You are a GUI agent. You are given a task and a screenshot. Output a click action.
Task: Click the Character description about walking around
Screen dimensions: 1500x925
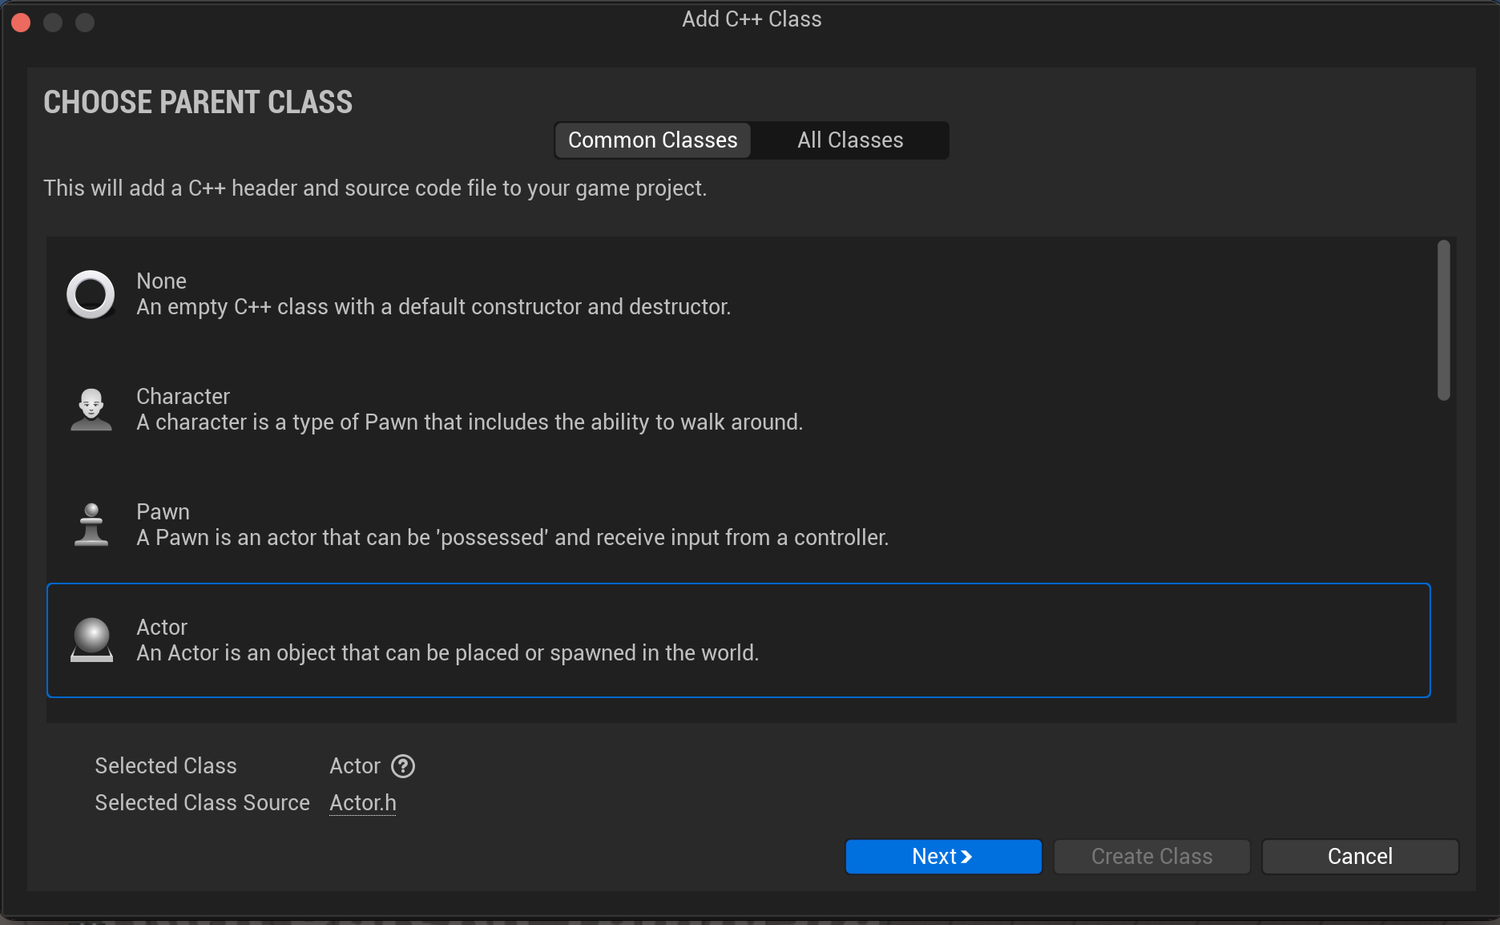pyautogui.click(x=469, y=422)
